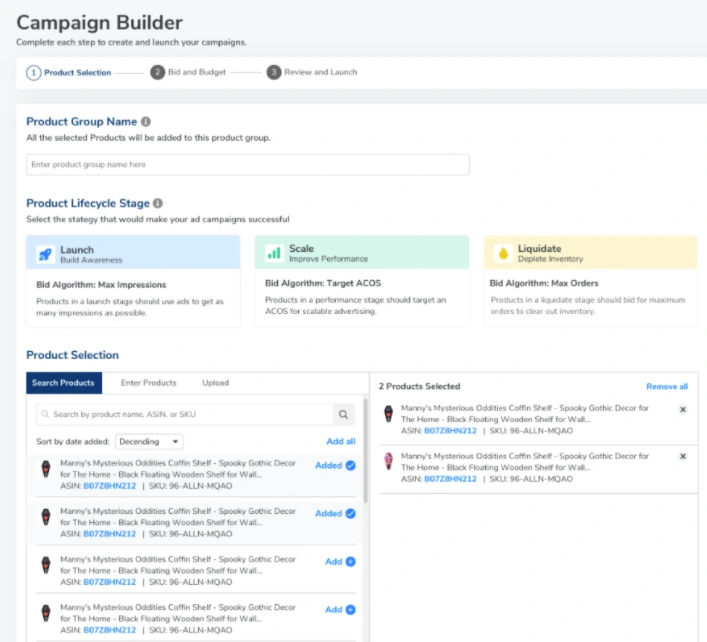This screenshot has width=707, height=642.
Task: Click first selected product's black coffin thumbnail
Action: pyautogui.click(x=388, y=413)
